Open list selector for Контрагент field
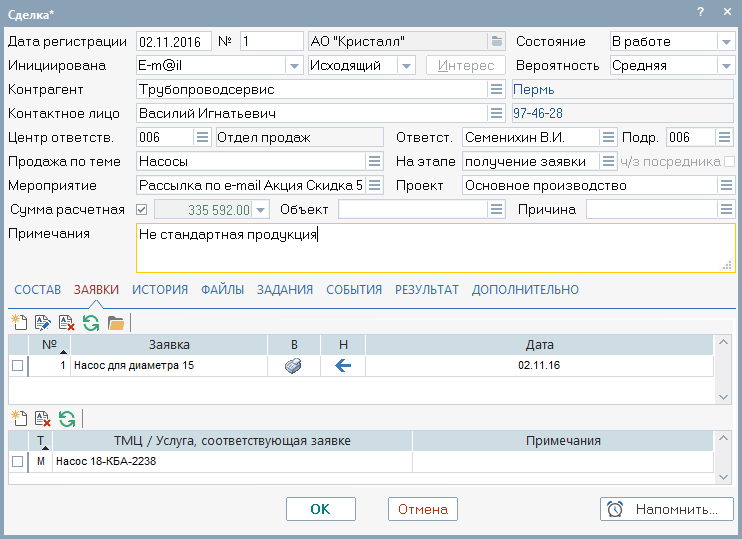 (x=496, y=89)
